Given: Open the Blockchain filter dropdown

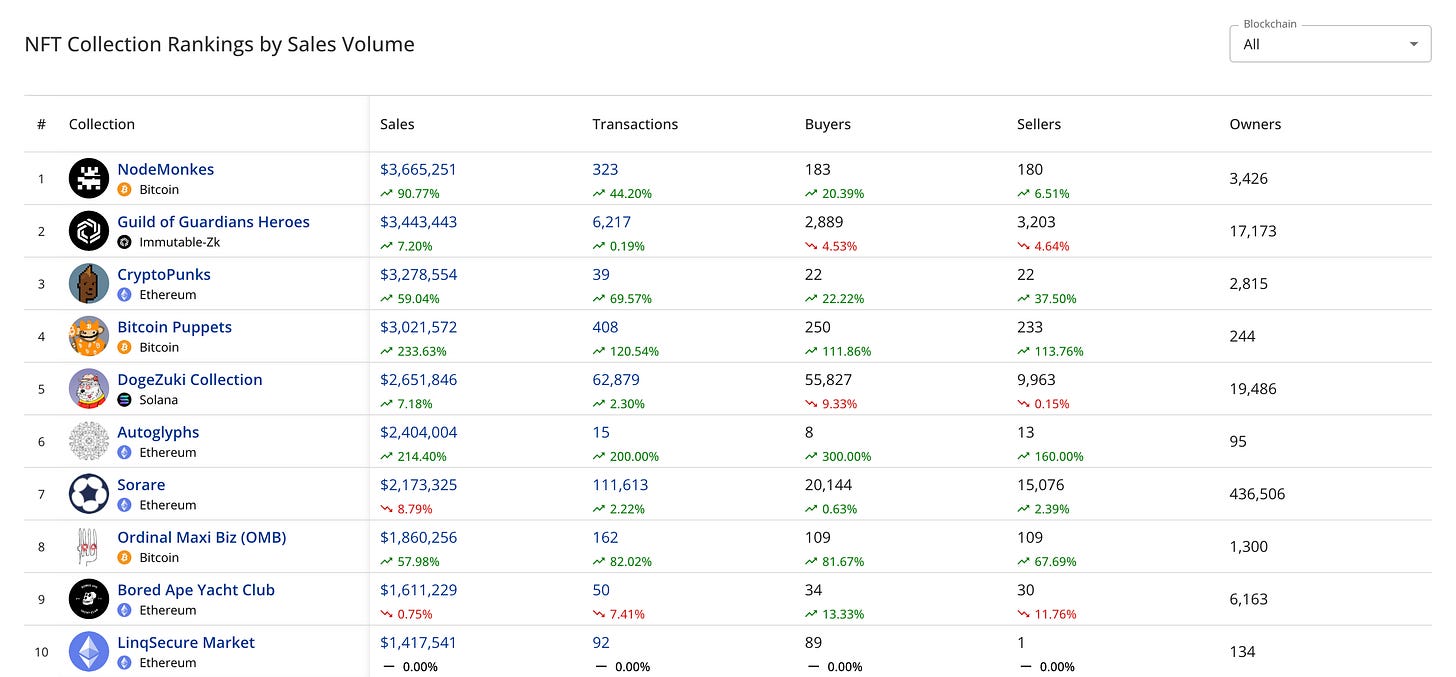Looking at the screenshot, I should pos(1330,44).
